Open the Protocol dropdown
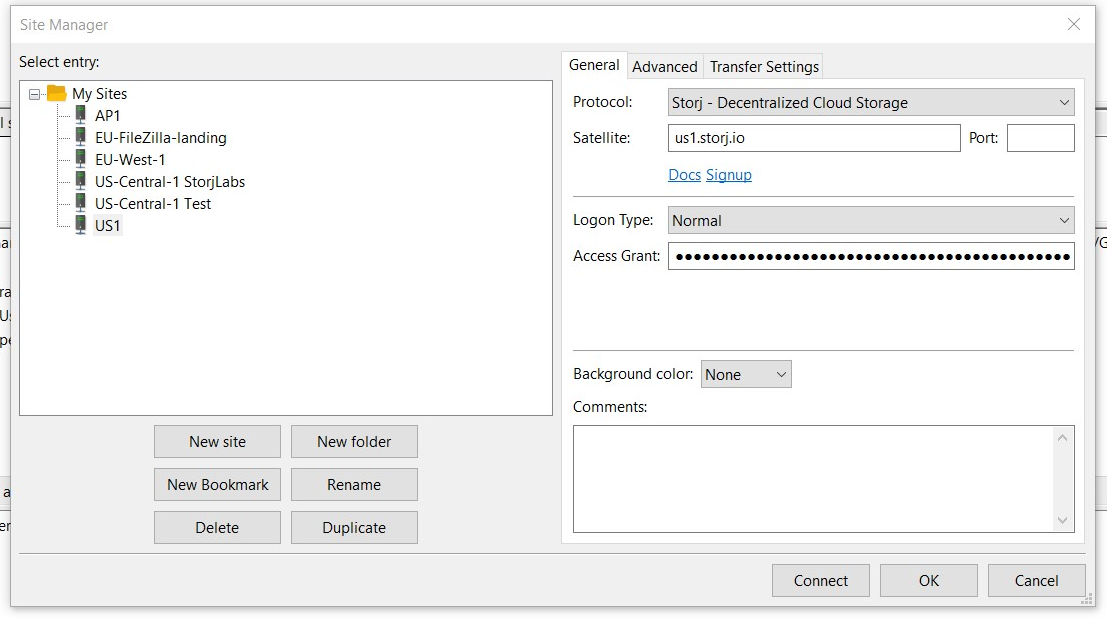Screen dimensions: 1107x619 (871, 102)
